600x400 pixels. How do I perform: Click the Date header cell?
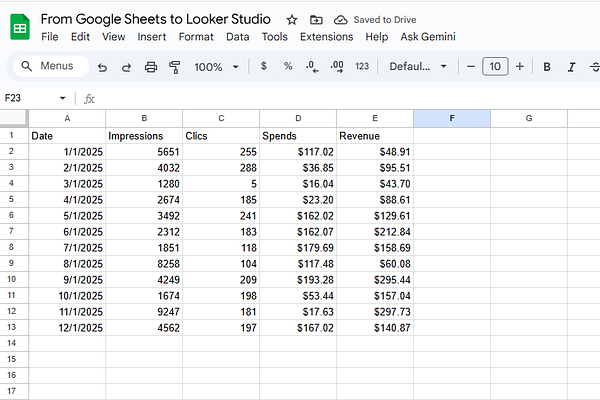click(x=67, y=136)
